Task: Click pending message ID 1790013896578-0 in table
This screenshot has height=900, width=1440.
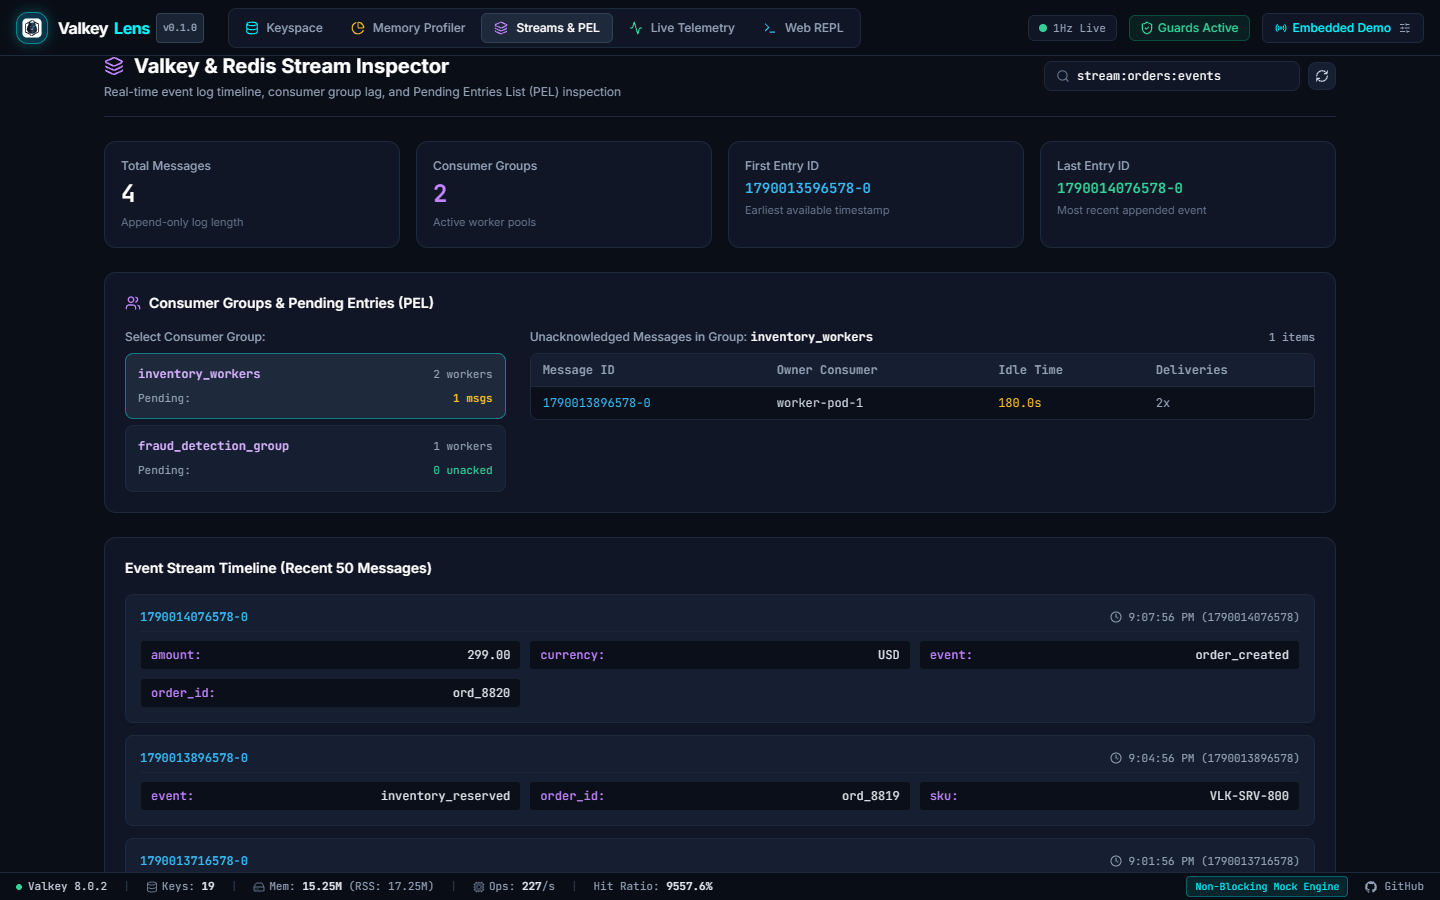Action: [596, 403]
